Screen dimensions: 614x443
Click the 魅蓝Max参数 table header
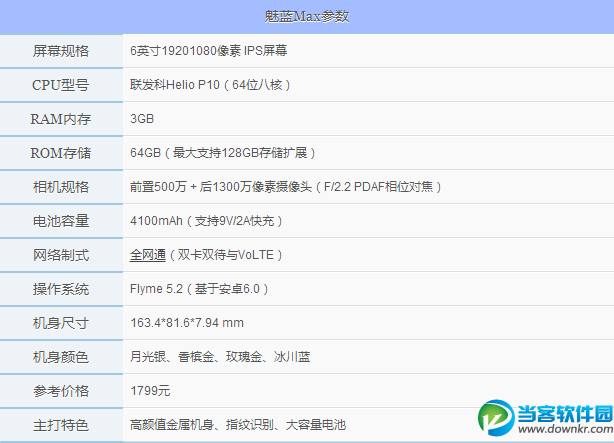307,16
